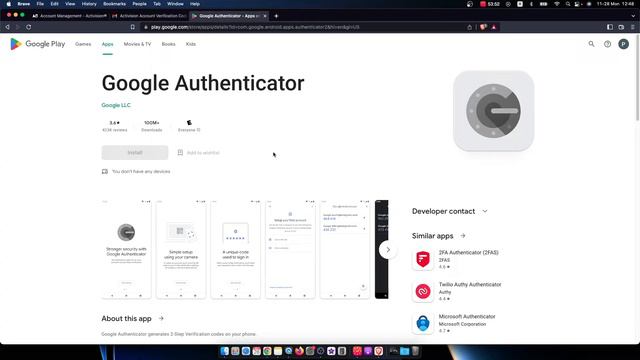Show next screenshots with carousel arrow
Image resolution: width=640 pixels, height=360 pixels.
point(388,249)
